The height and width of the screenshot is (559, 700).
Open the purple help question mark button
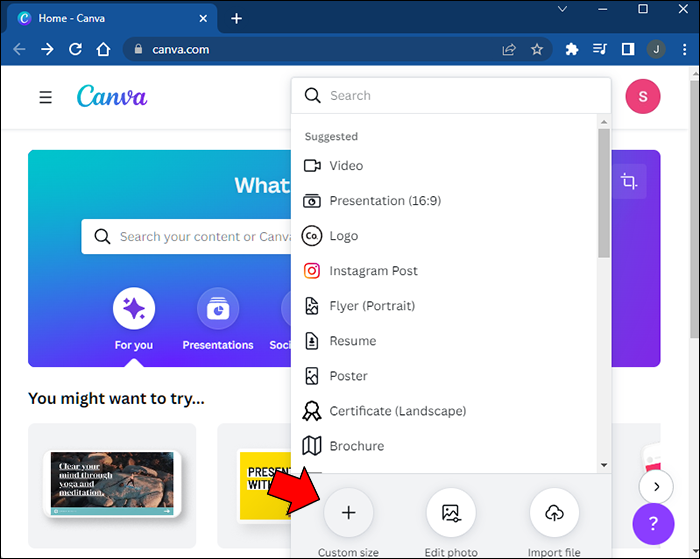click(653, 524)
